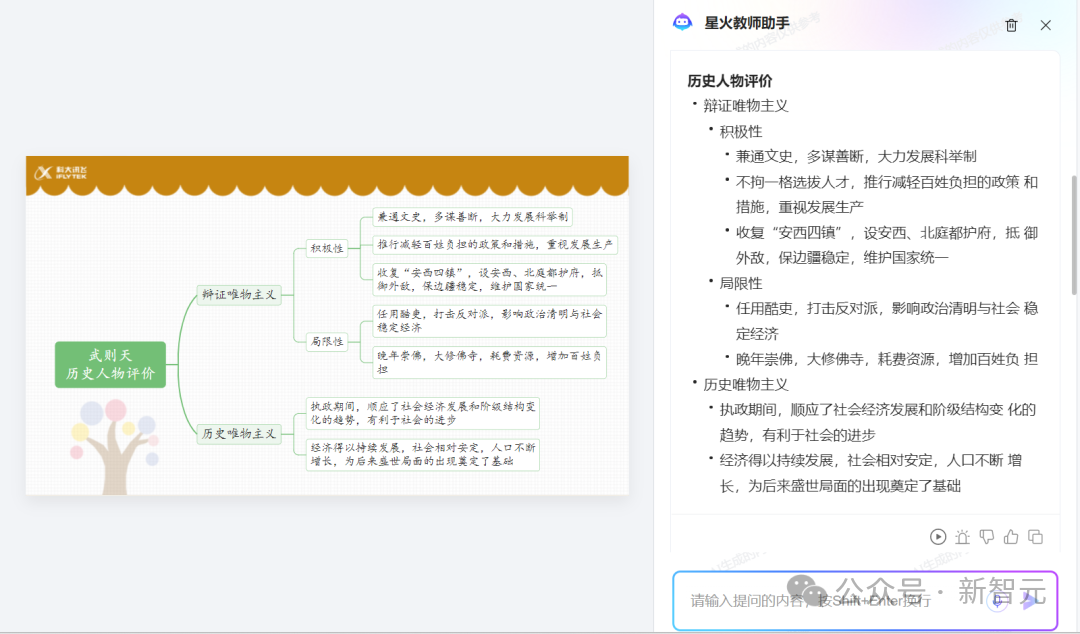
Task: Clear the conversation using the trash icon
Action: tap(1011, 25)
